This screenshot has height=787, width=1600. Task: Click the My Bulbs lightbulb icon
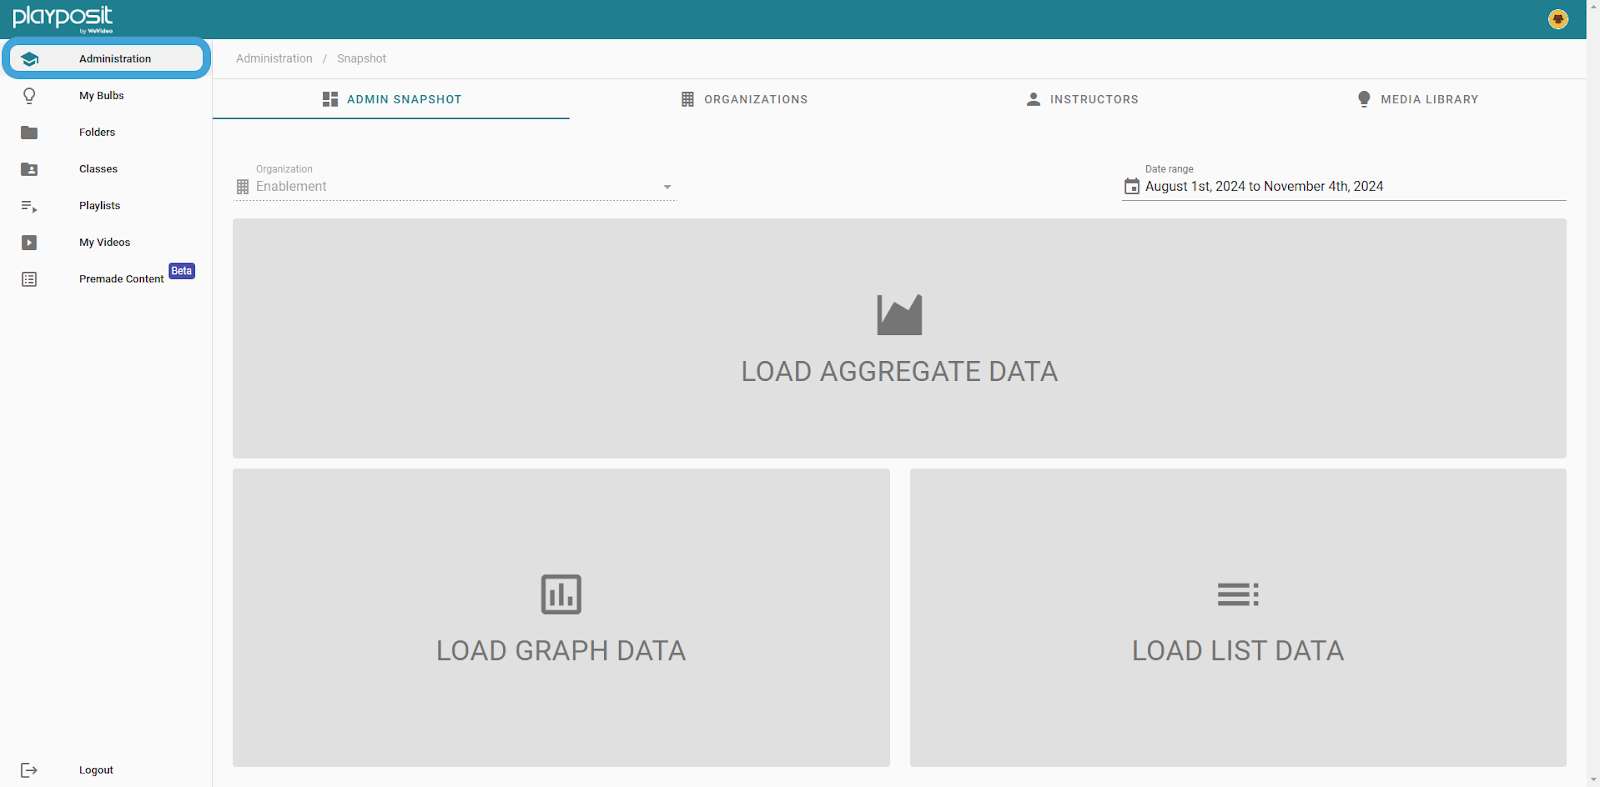(x=29, y=96)
